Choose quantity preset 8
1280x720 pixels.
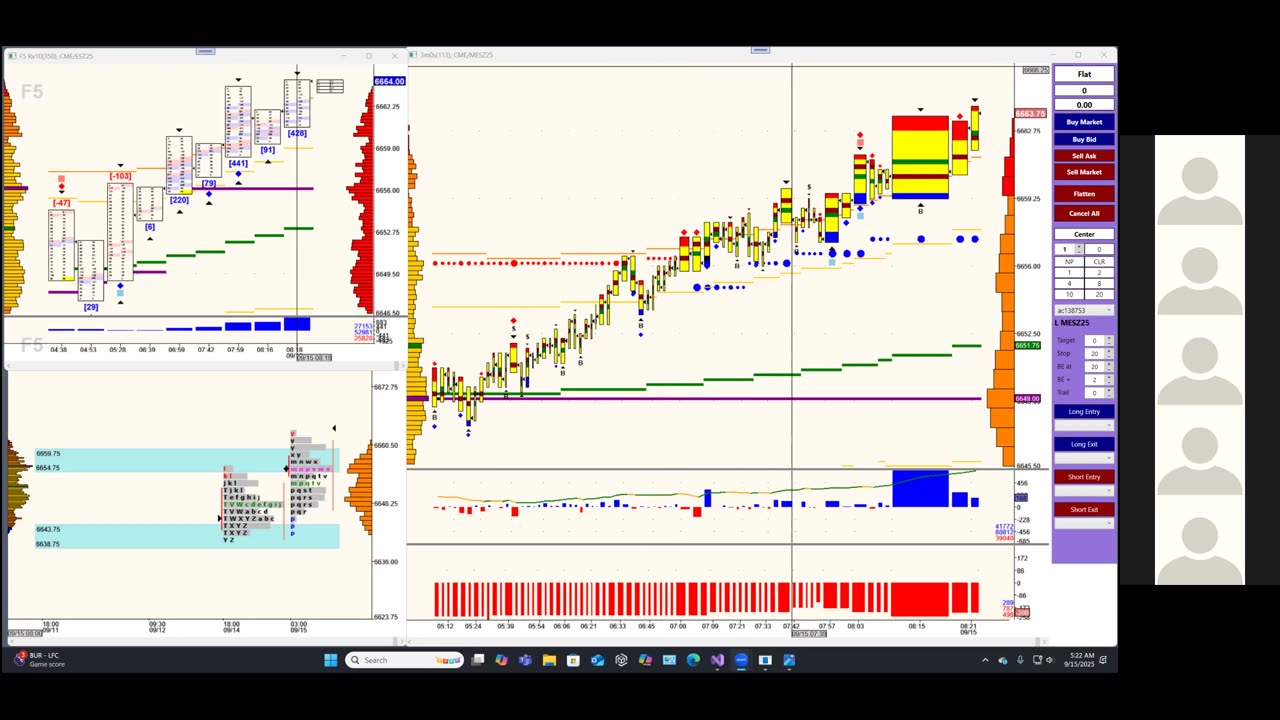click(x=1099, y=283)
